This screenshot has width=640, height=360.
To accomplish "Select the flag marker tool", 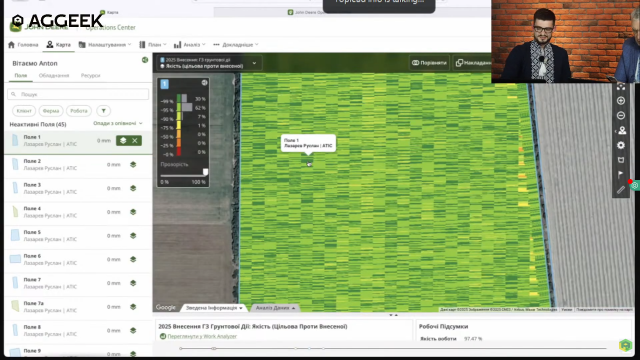I will 621,175.
